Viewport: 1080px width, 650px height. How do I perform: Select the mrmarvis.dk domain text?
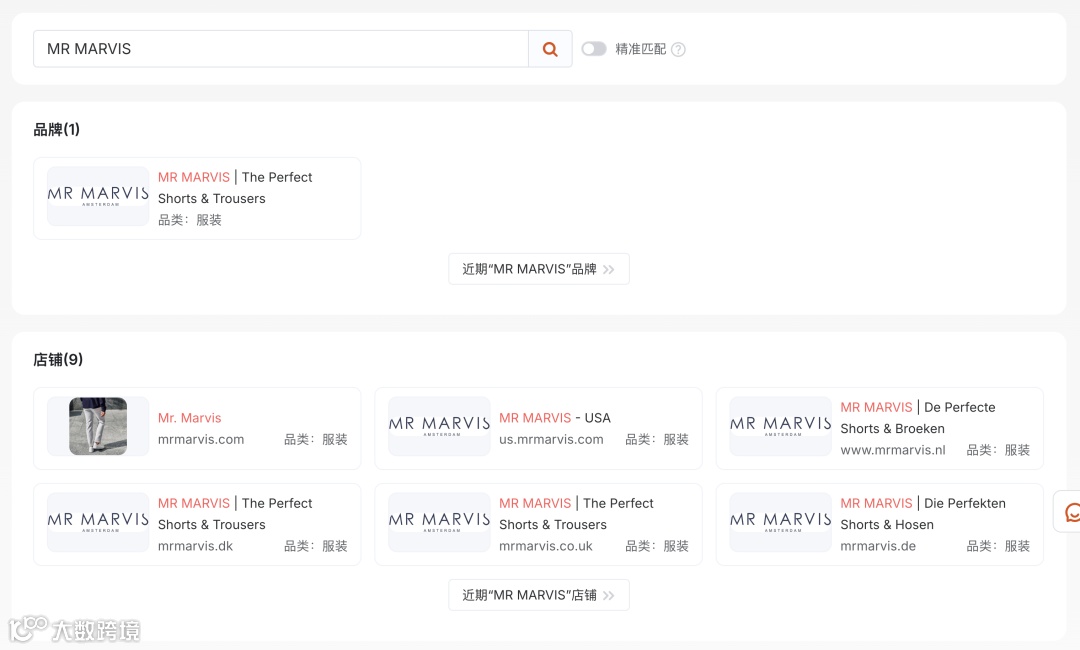[x=195, y=546]
